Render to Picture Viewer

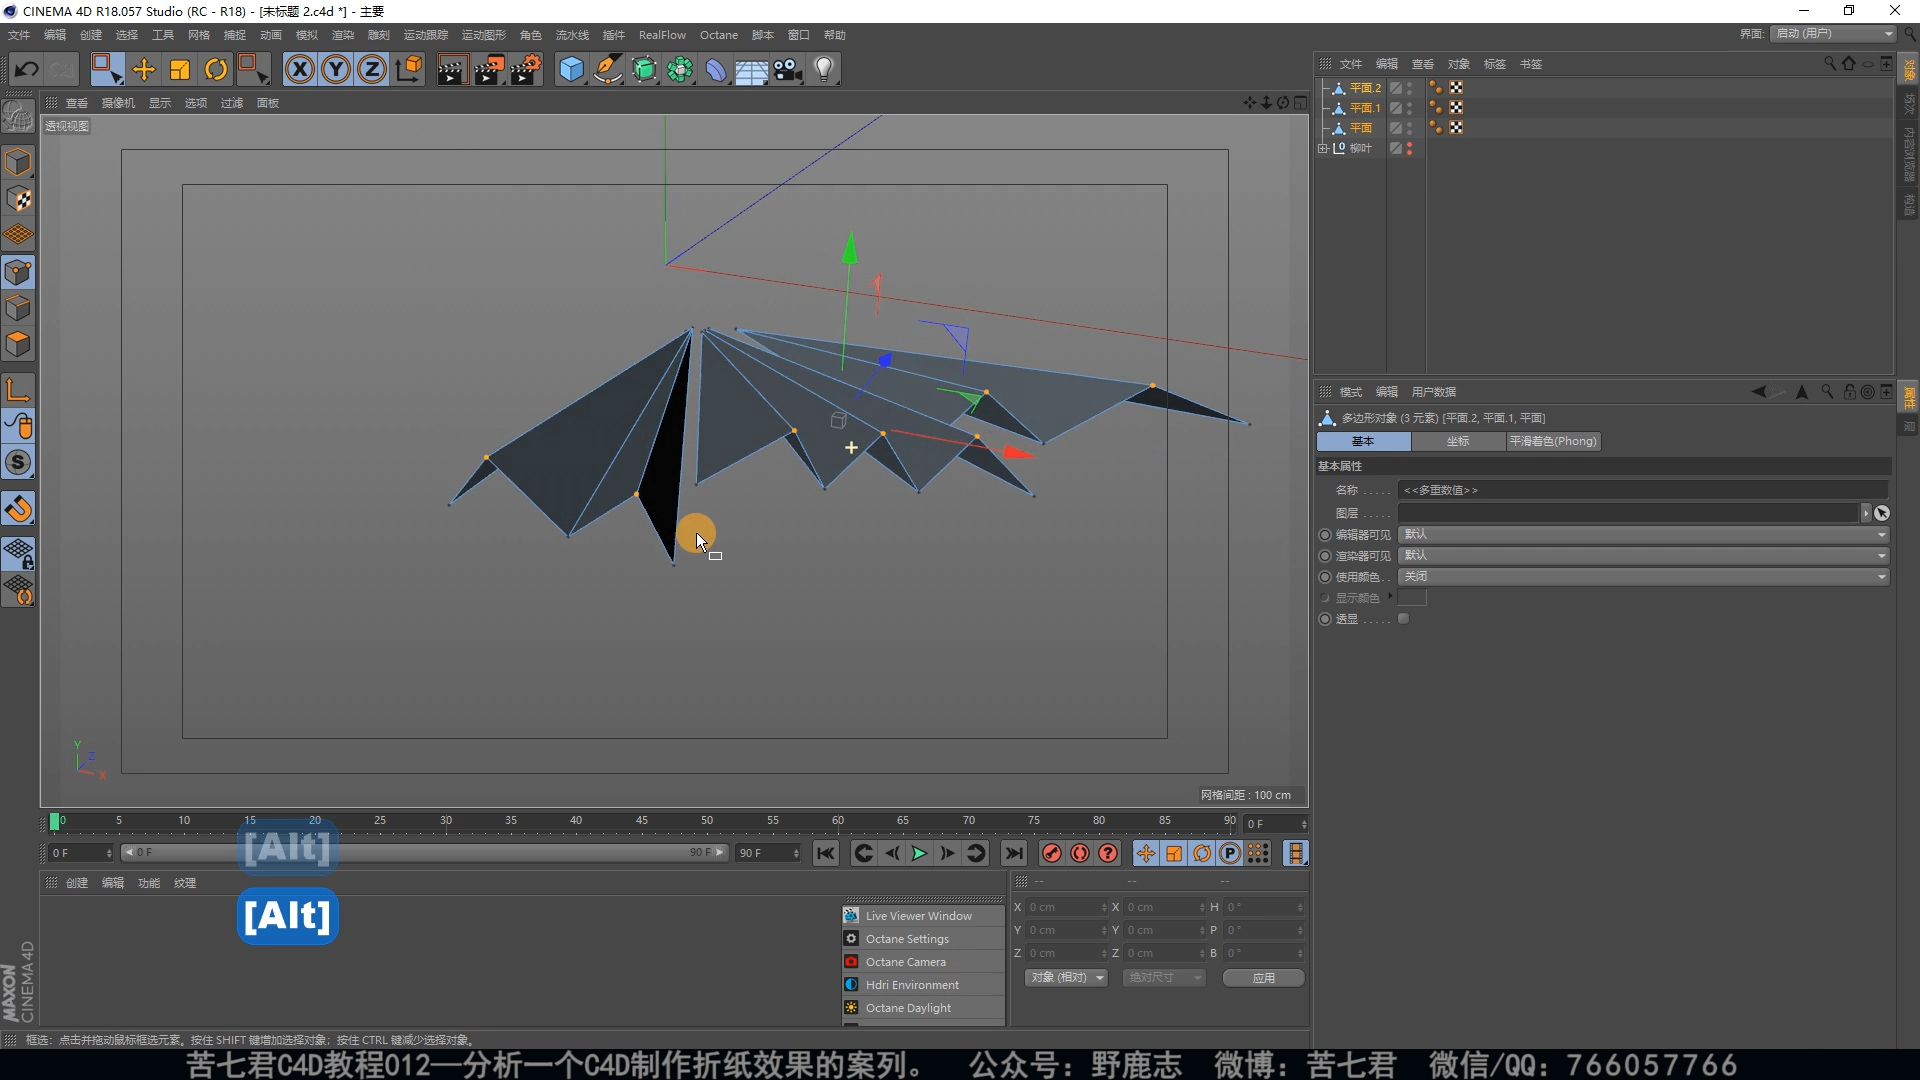pyautogui.click(x=489, y=69)
